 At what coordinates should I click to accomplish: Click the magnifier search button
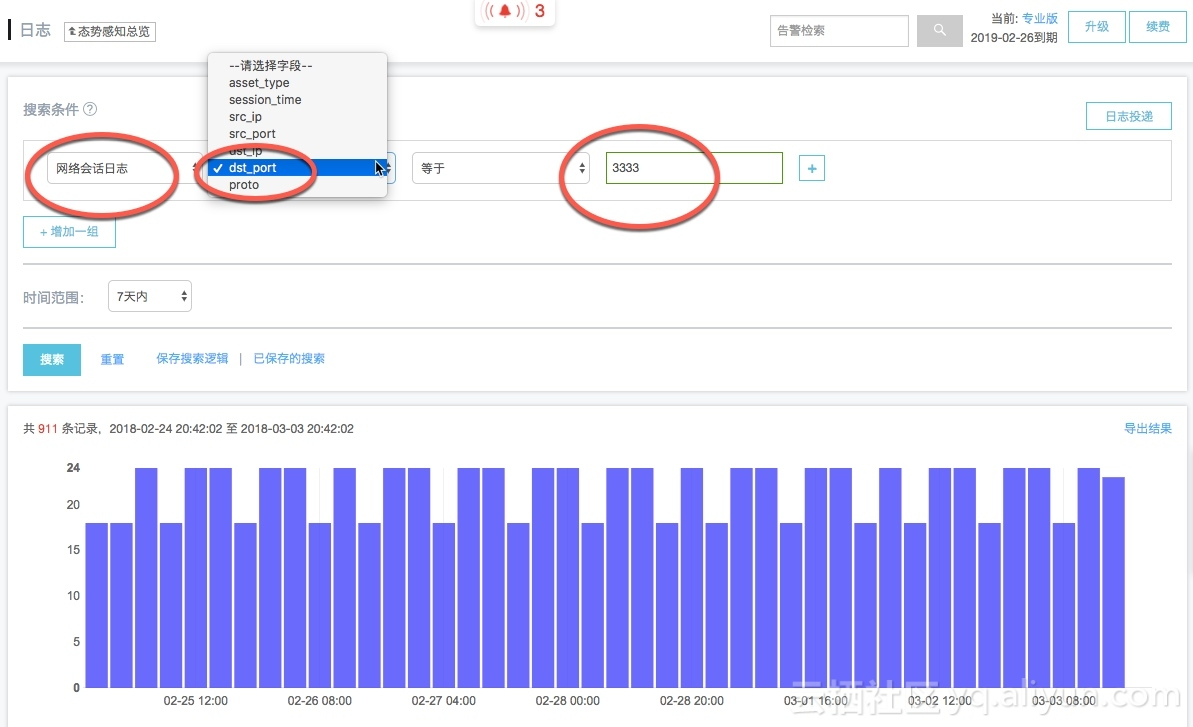(940, 30)
